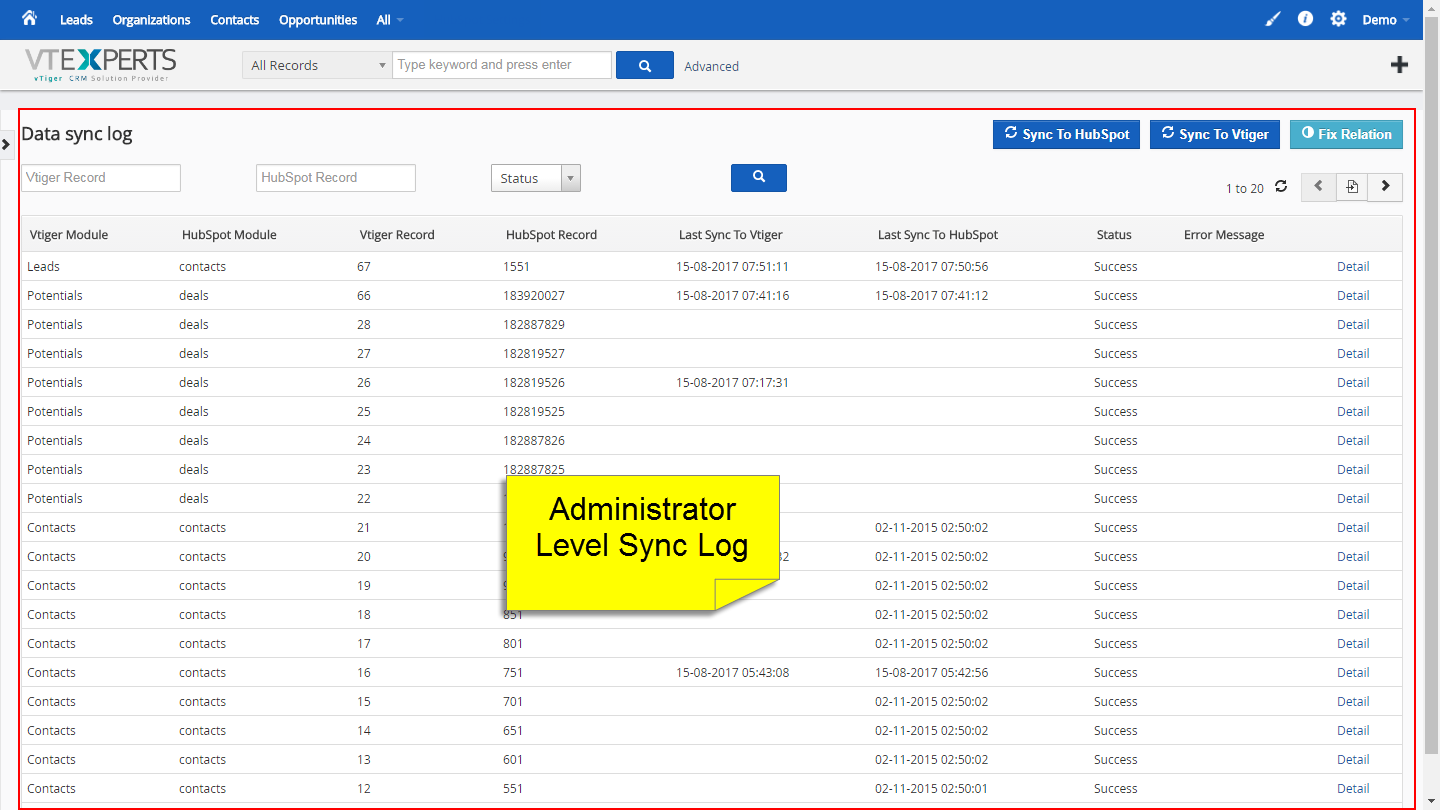Click the Leads module cell
The width and height of the screenshot is (1440, 810).
[x=43, y=266]
